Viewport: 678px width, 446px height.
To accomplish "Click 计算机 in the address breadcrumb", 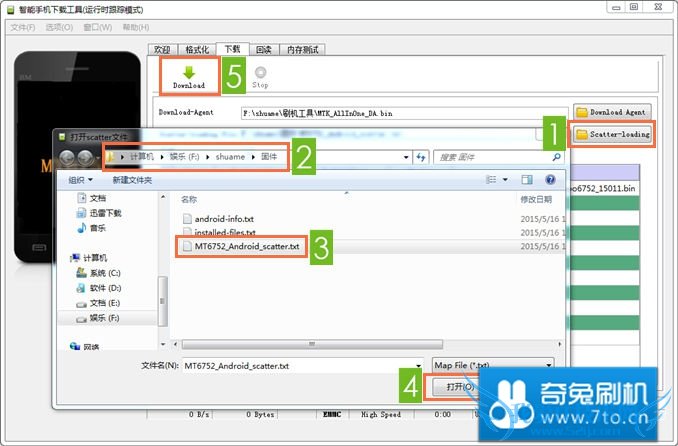I will tap(142, 157).
